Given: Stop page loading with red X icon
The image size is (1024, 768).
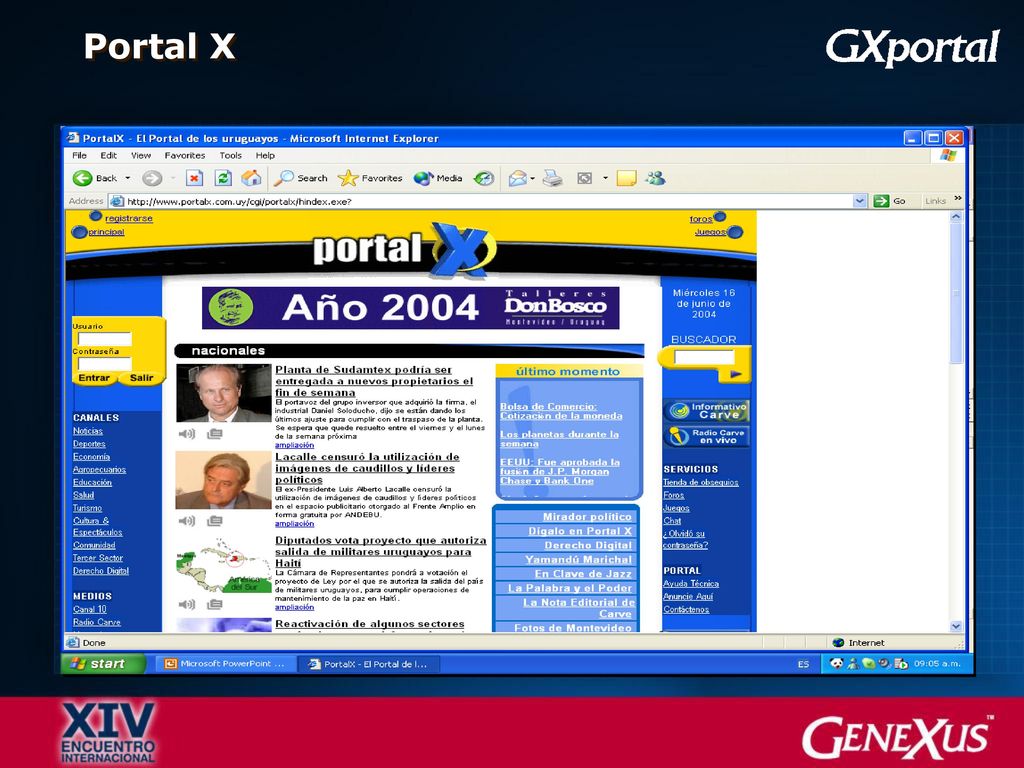Looking at the screenshot, I should 195,178.
